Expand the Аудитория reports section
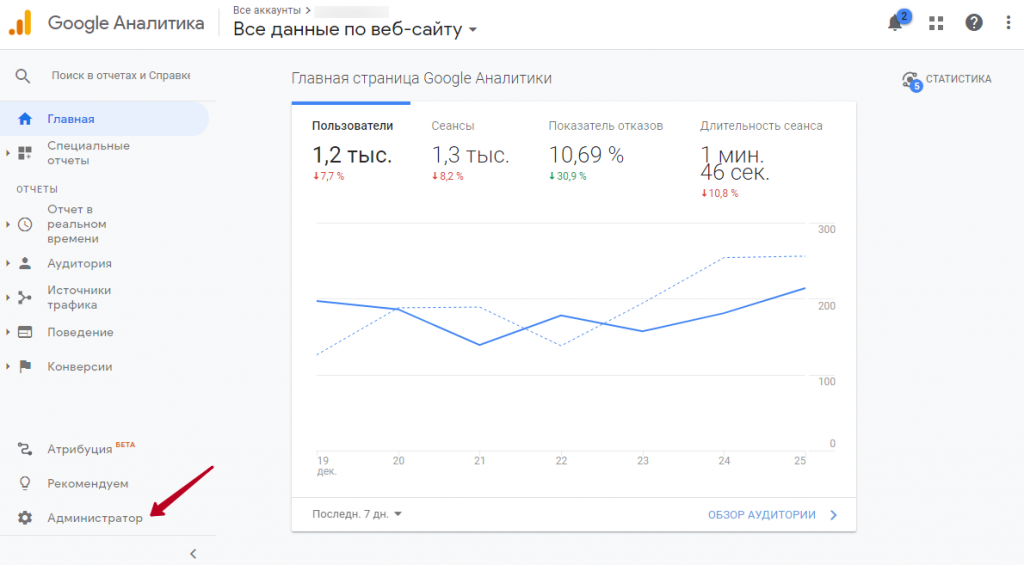 click(8, 263)
